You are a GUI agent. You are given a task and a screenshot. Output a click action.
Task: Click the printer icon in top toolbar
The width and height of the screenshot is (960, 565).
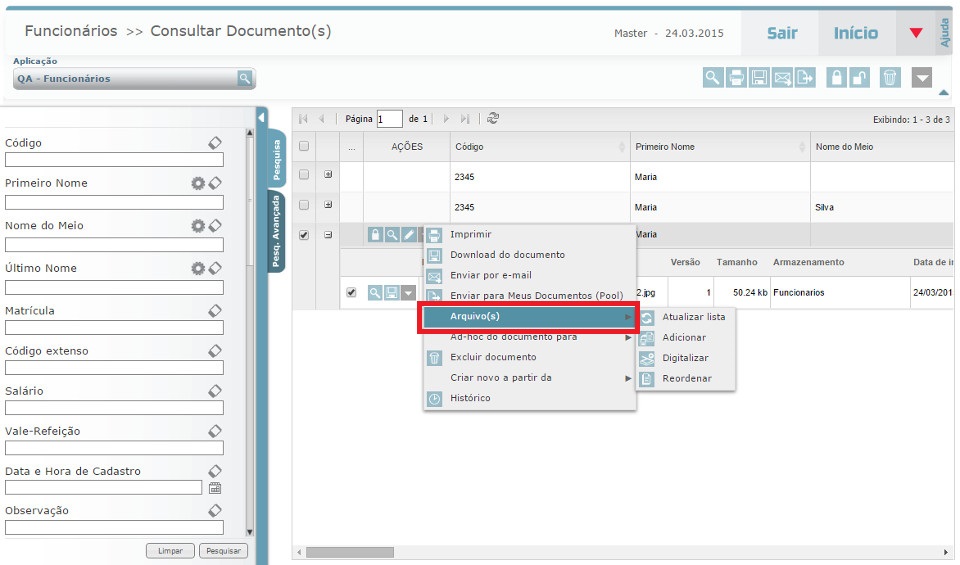coord(736,78)
